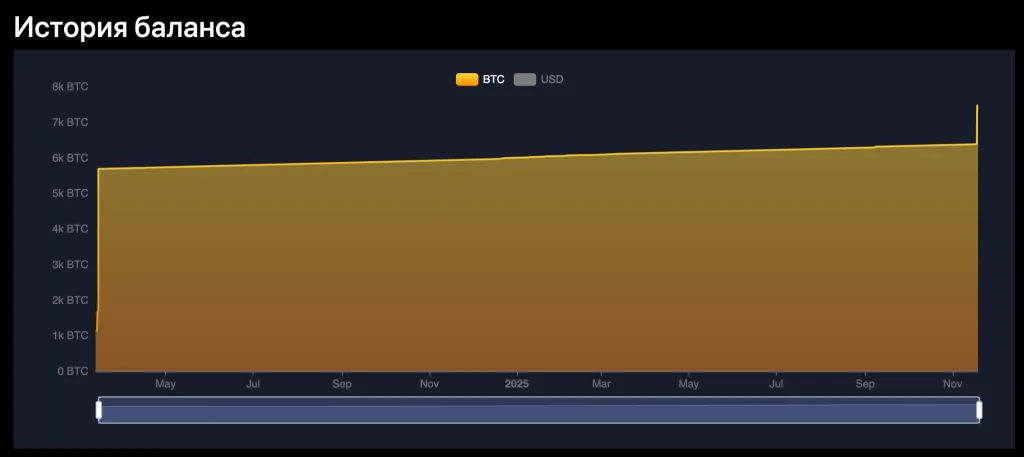The height and width of the screenshot is (457, 1024).
Task: Select the 6k BTC axis label
Action: [x=70, y=158]
